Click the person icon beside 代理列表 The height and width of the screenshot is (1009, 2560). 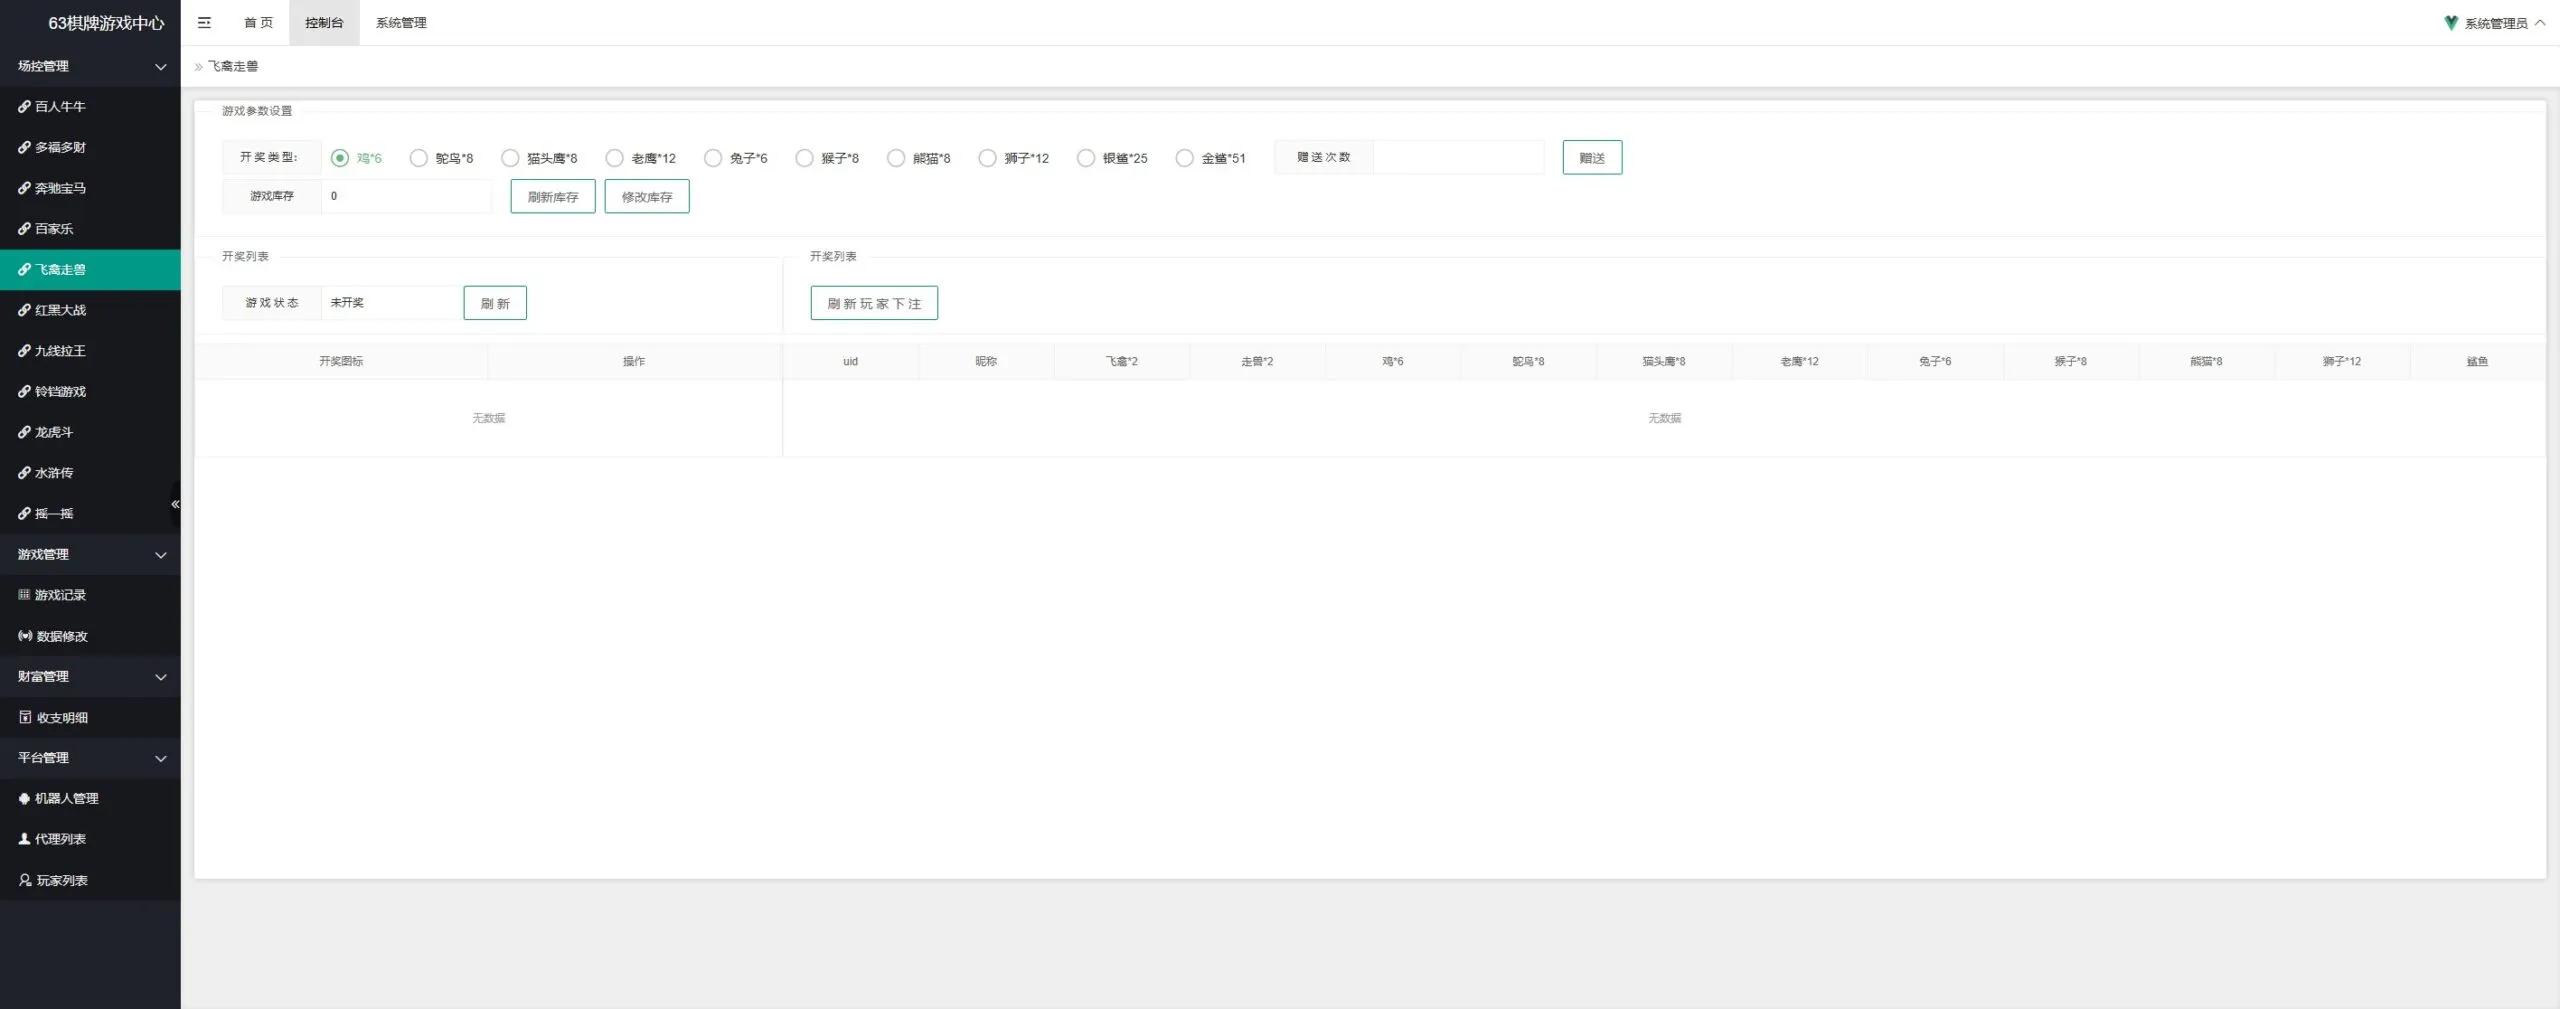click(x=24, y=839)
